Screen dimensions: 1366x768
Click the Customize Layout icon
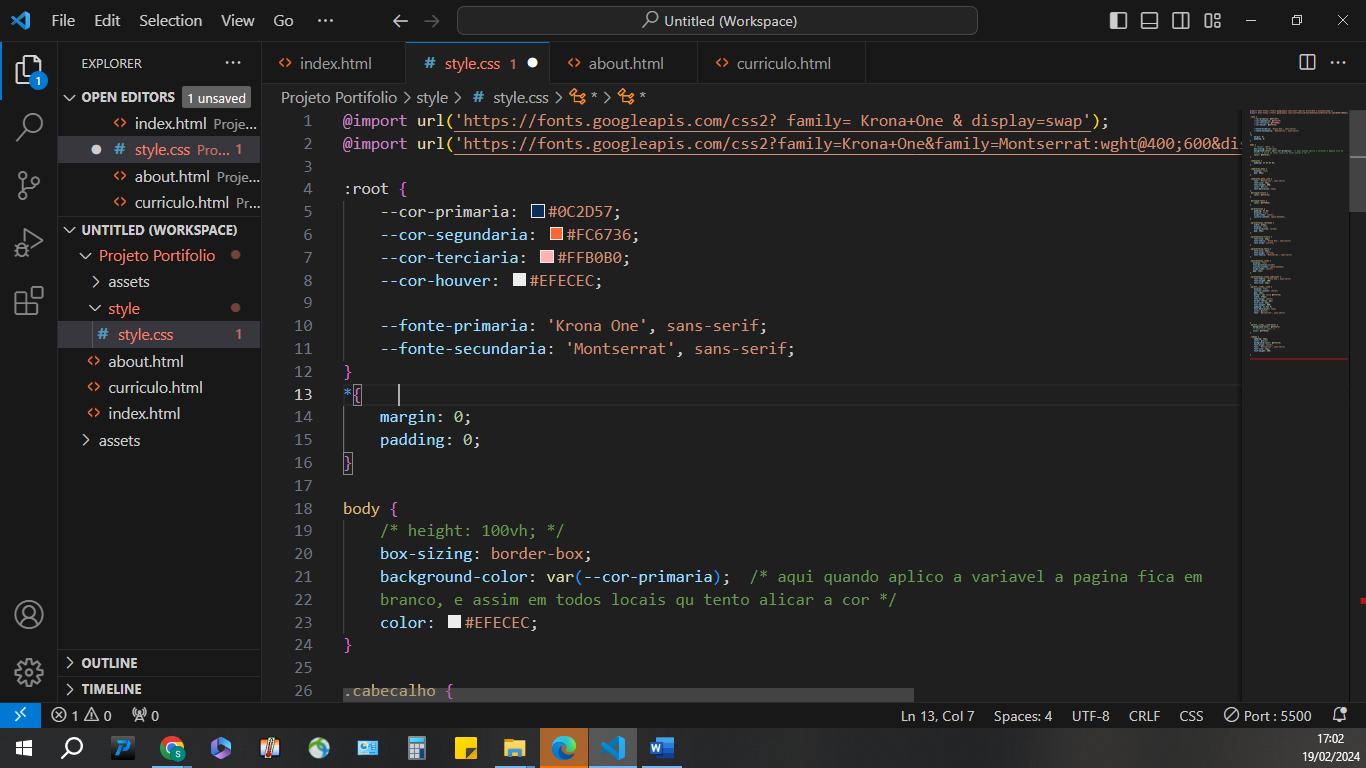click(1213, 20)
